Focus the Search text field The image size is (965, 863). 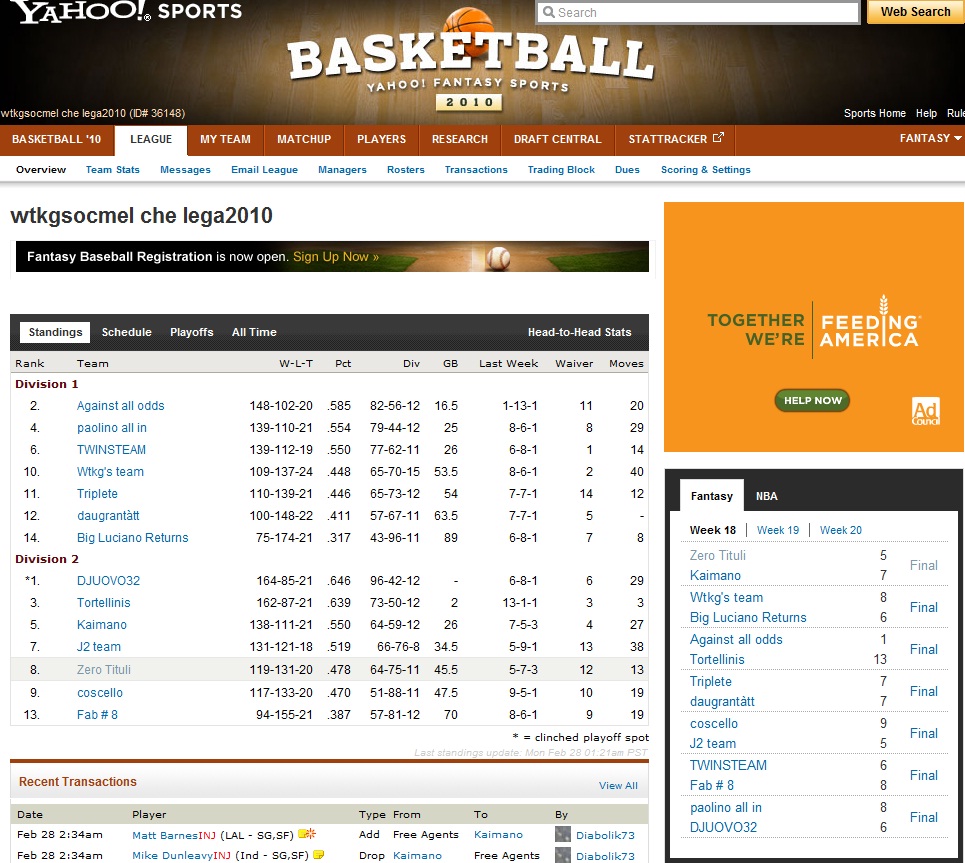point(705,13)
